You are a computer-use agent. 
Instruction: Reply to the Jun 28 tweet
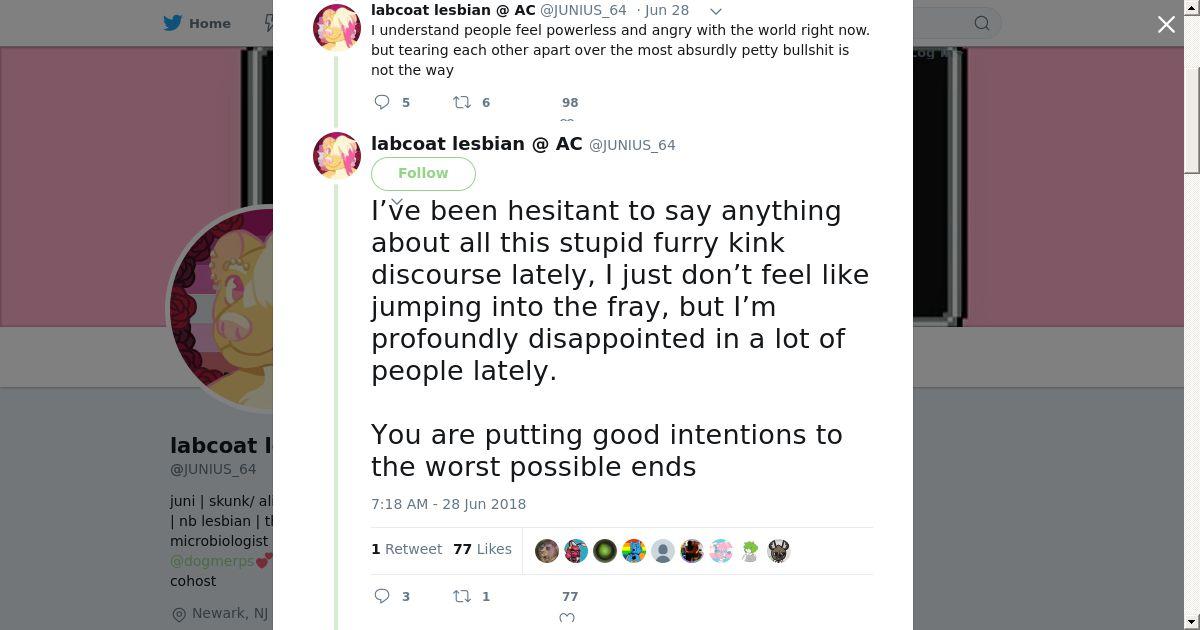[382, 102]
